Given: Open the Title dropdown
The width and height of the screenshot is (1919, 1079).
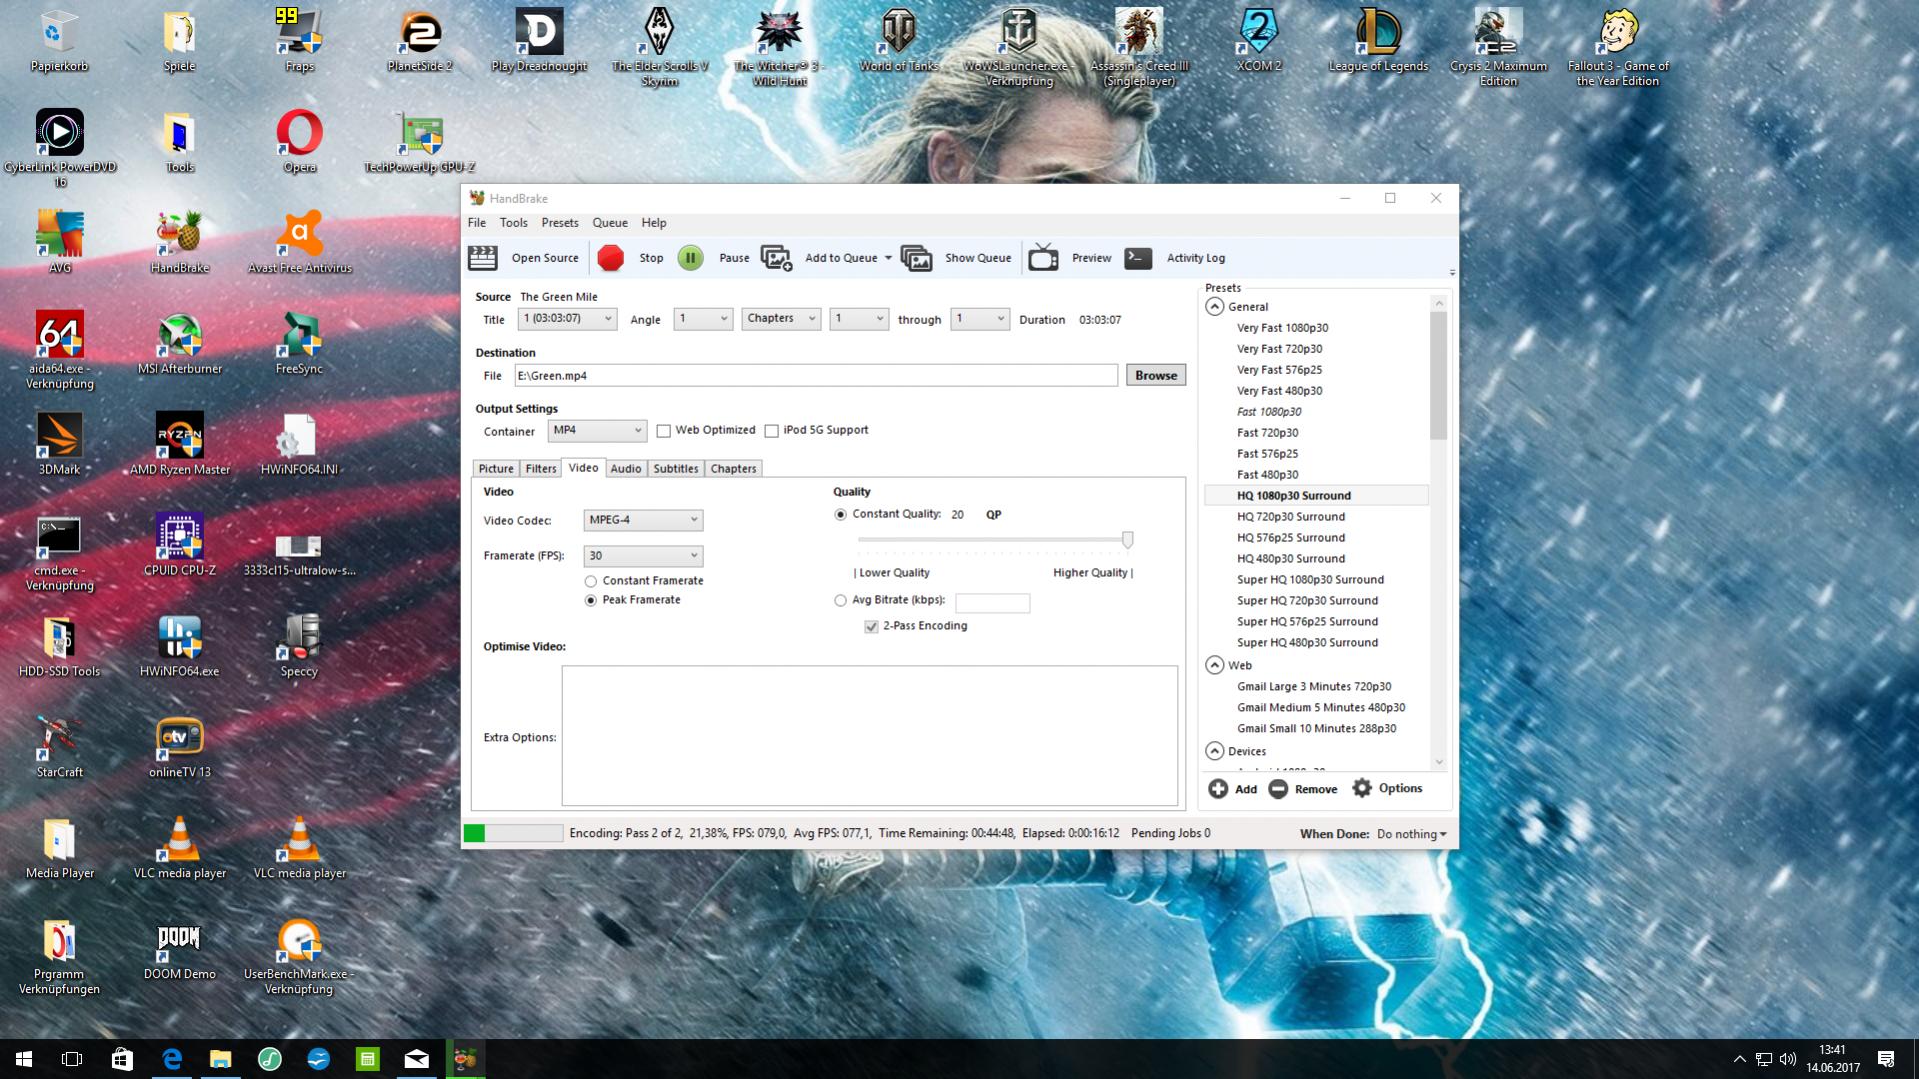Looking at the screenshot, I should pos(567,319).
